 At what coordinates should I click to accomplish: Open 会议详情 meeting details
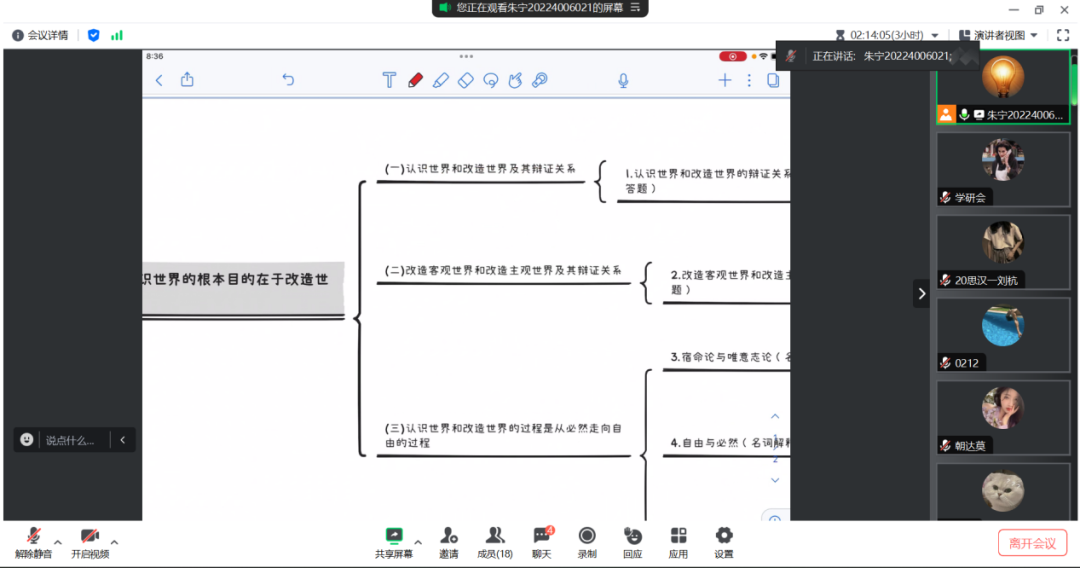click(40, 35)
